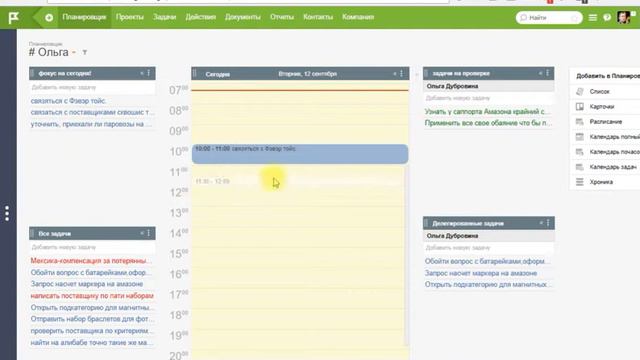Open the Документы menu
The height and width of the screenshot is (360, 640).
pyautogui.click(x=242, y=17)
